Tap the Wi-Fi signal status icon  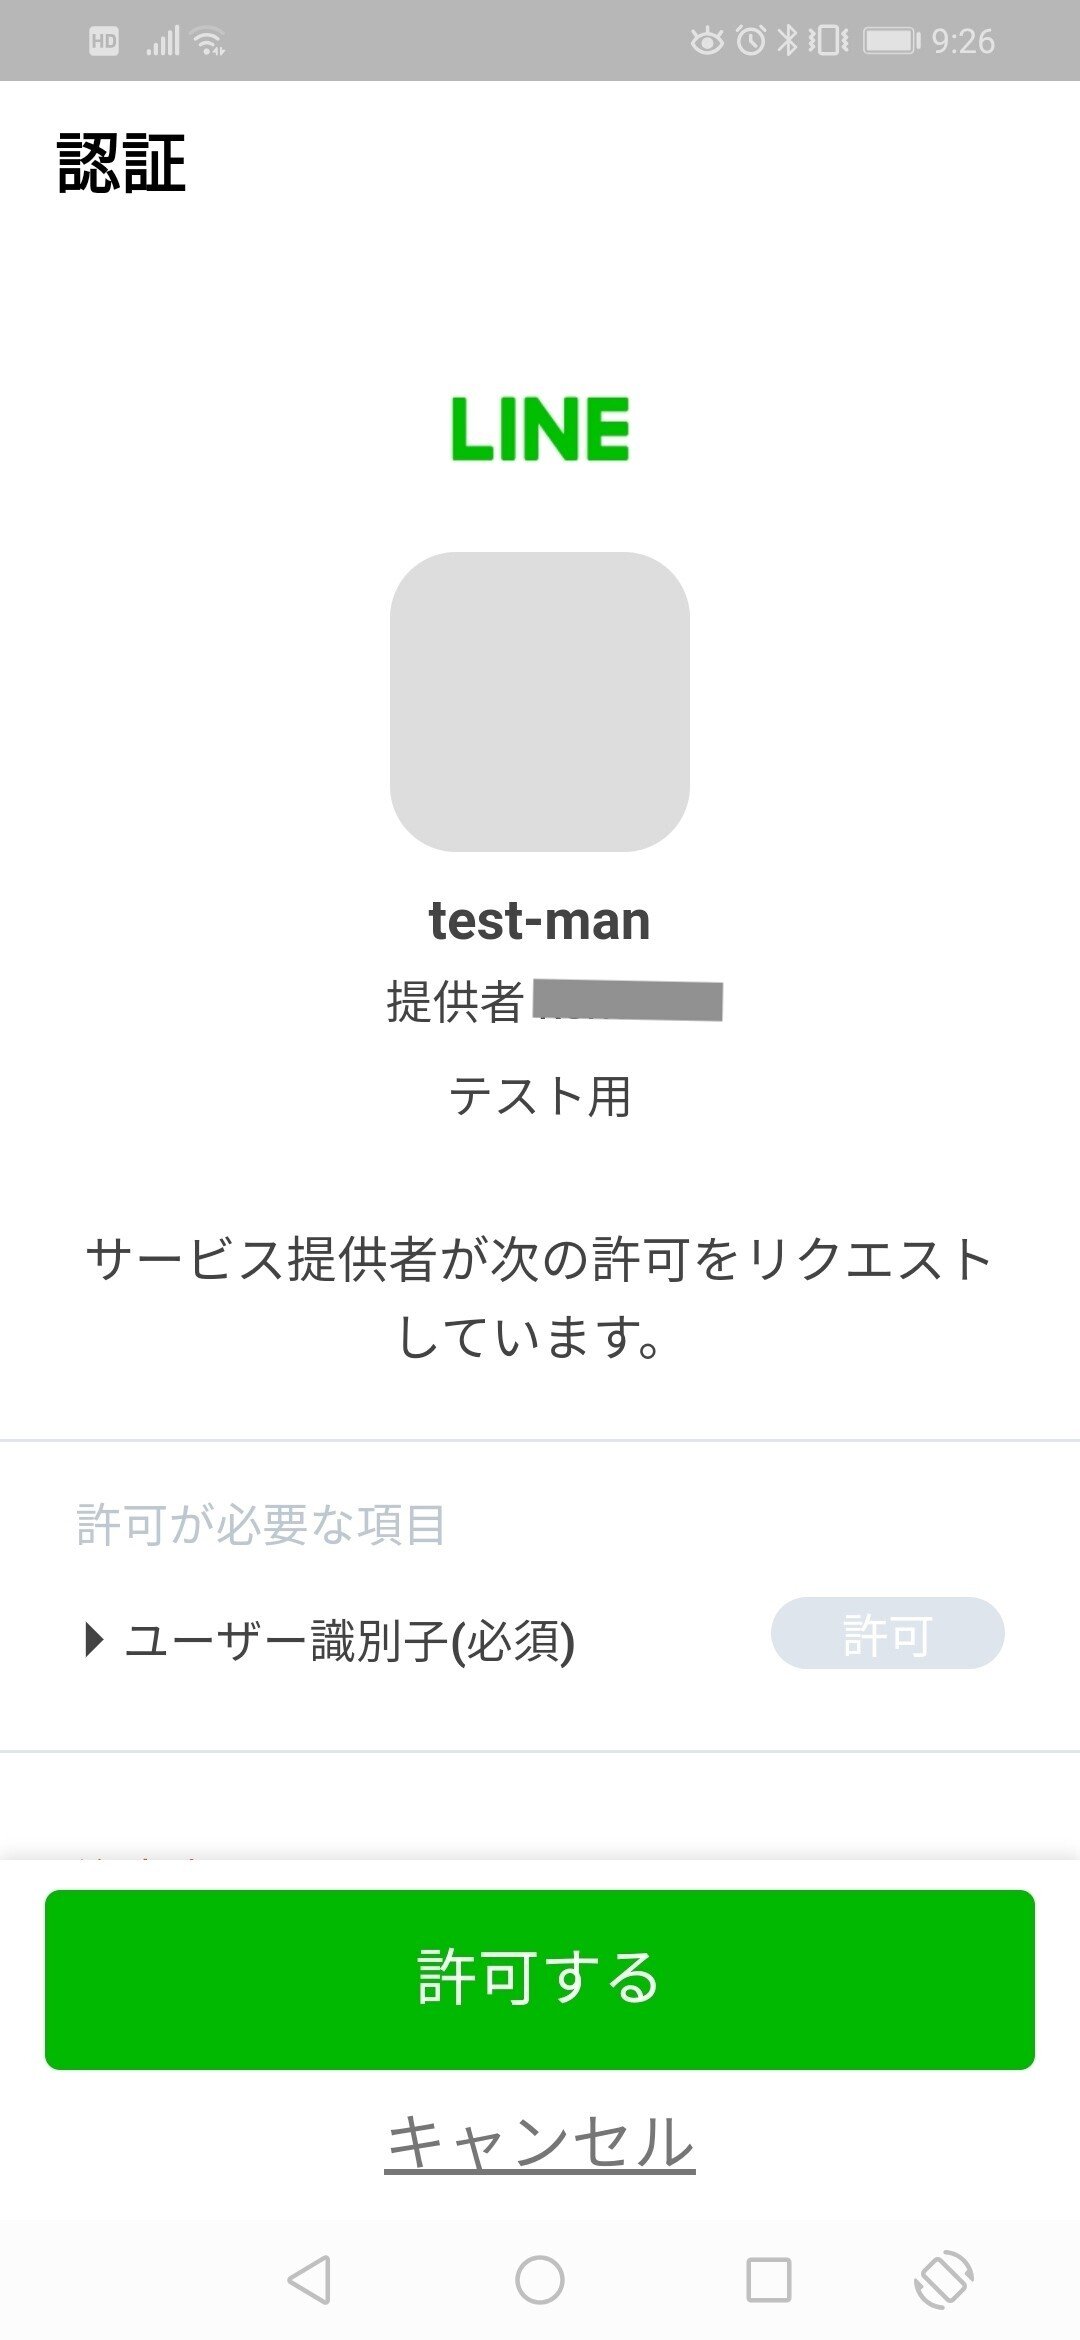[x=209, y=41]
